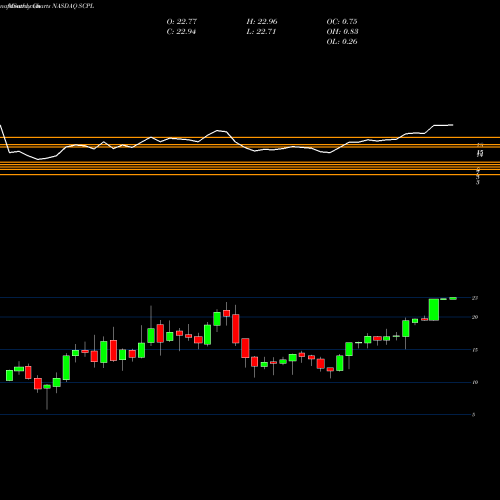Select the close value C: 22.94

click(181, 32)
